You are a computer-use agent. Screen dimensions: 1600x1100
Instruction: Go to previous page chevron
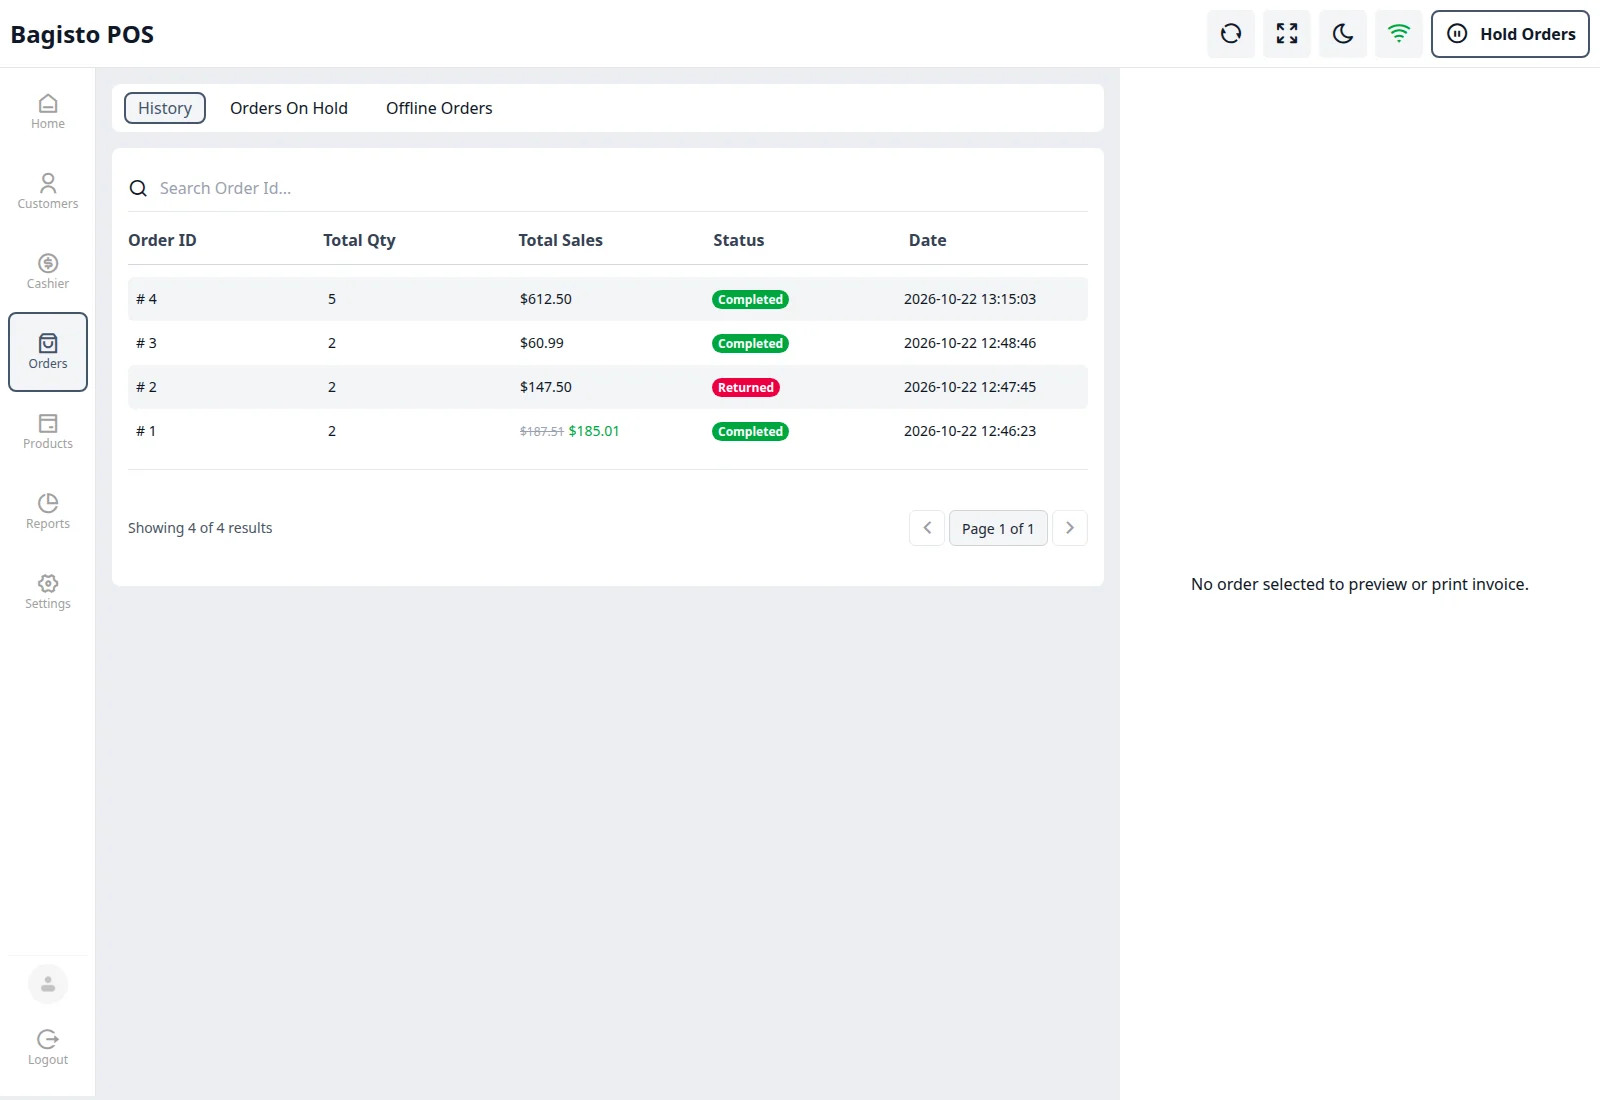click(x=927, y=528)
